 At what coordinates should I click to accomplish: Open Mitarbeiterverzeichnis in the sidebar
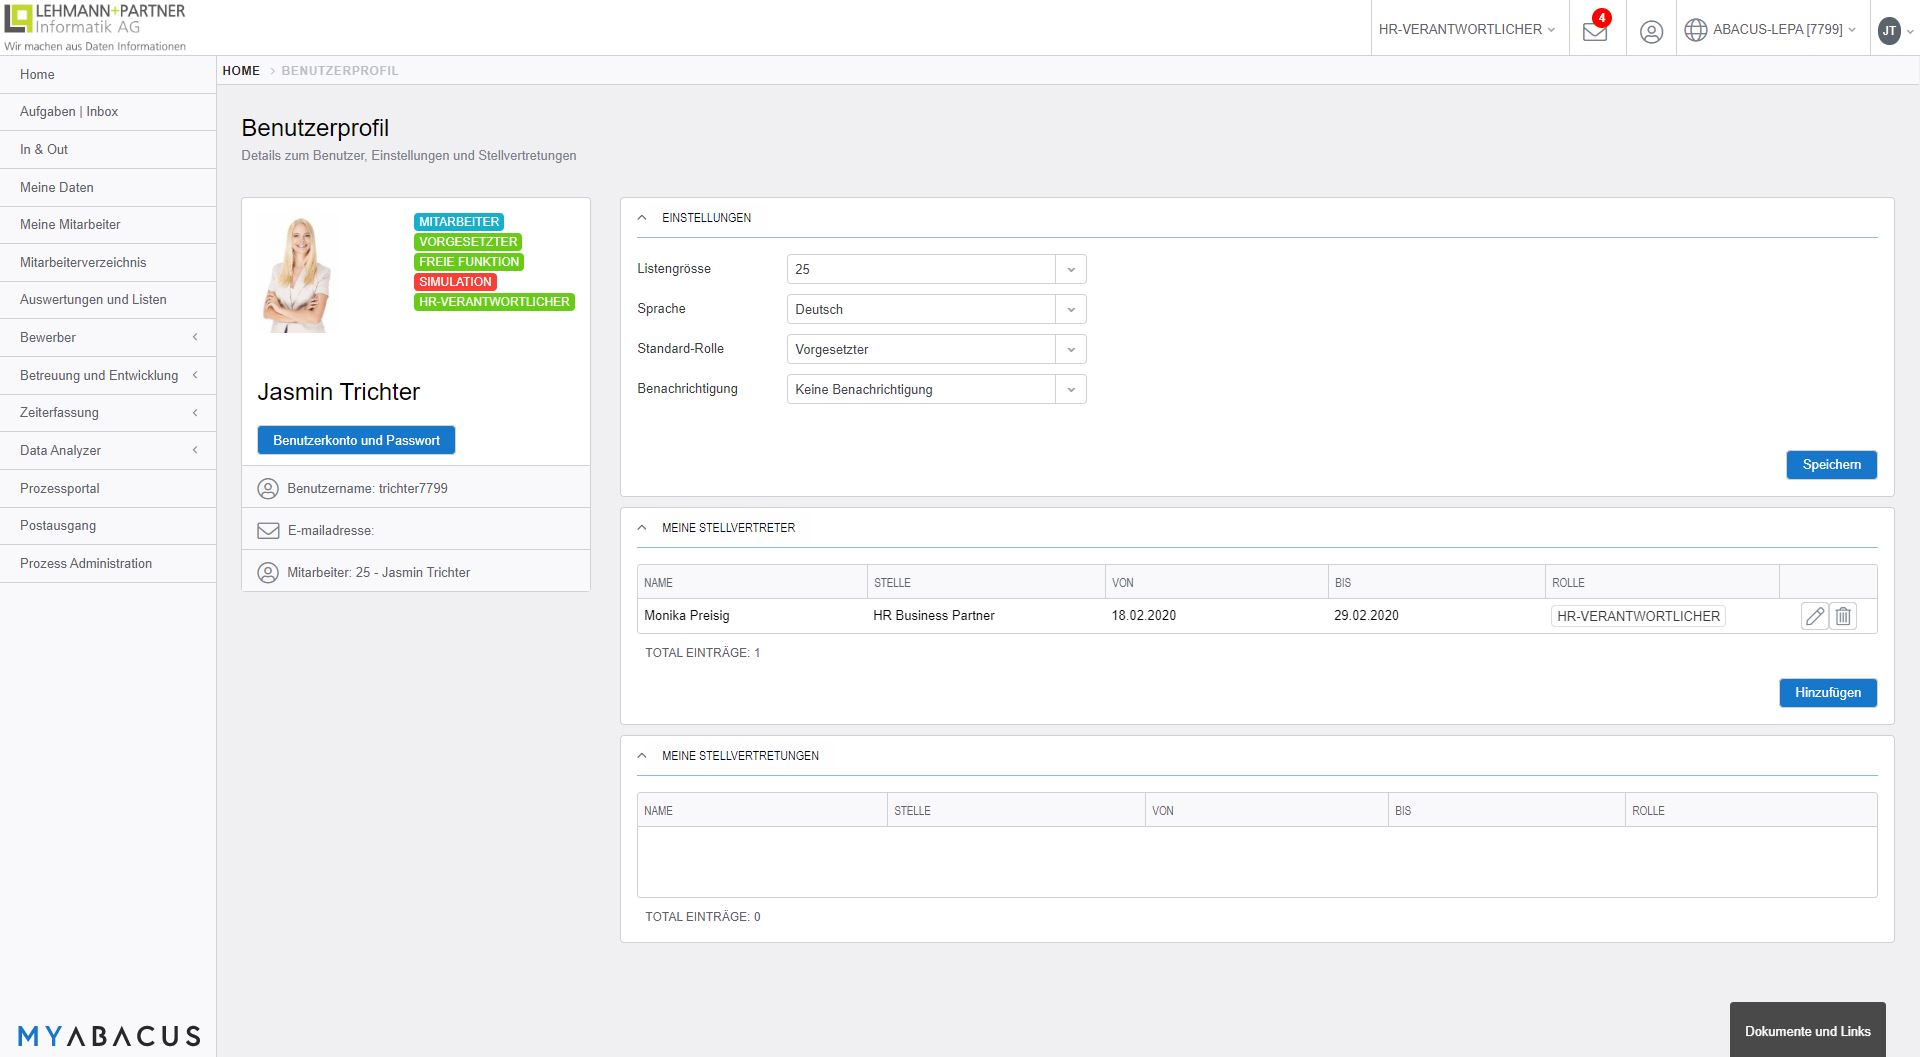coord(108,263)
